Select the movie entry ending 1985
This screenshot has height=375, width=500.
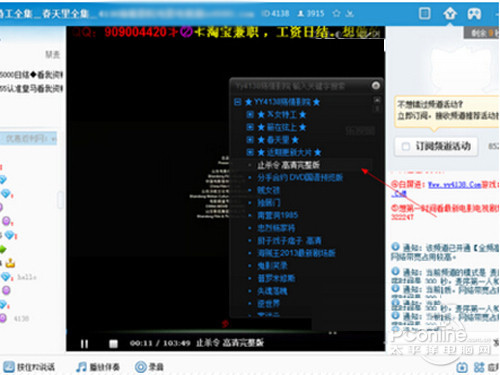tap(277, 215)
